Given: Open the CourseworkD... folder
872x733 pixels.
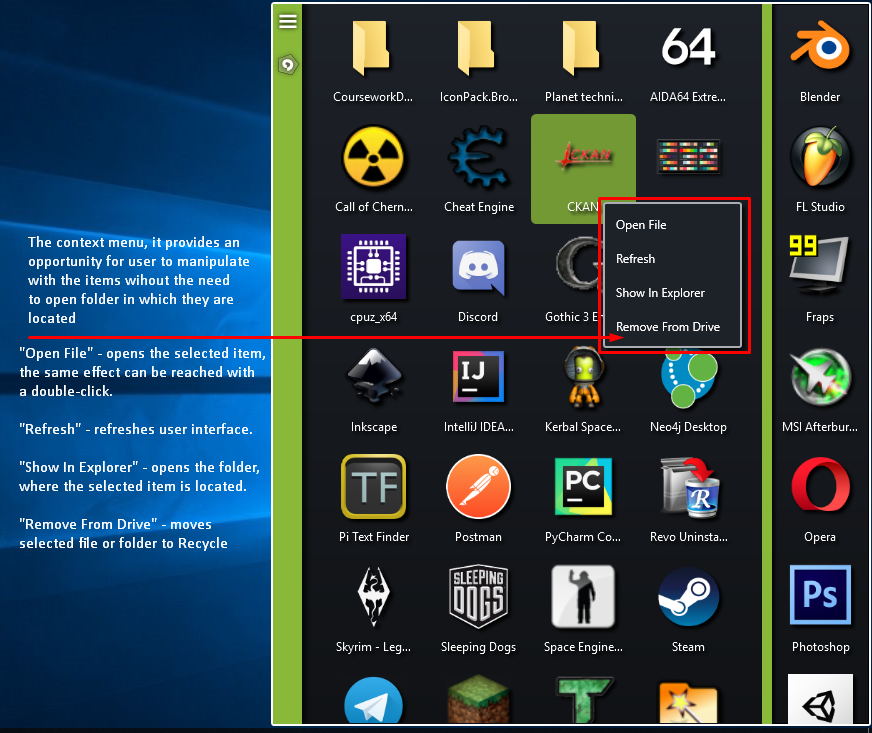Looking at the screenshot, I should click(x=373, y=49).
